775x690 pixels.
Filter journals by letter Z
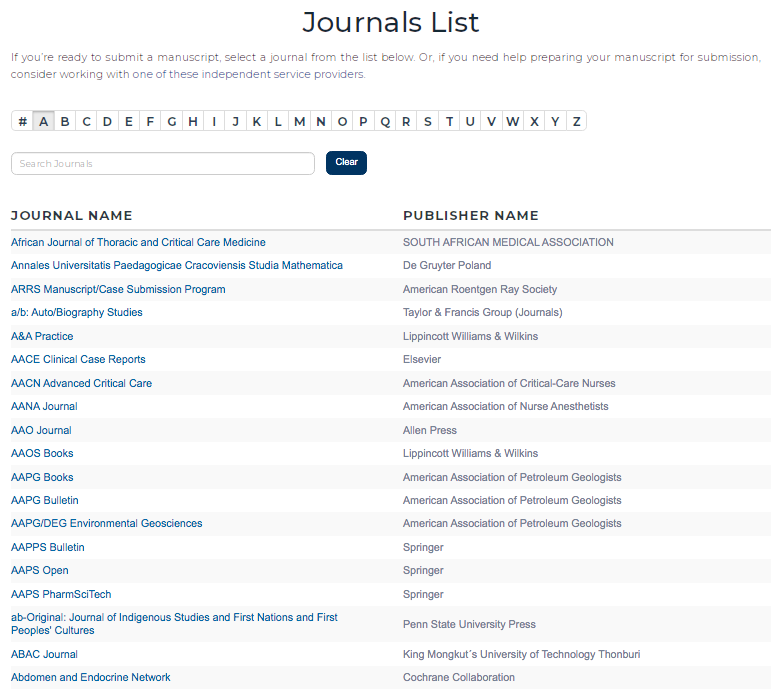pyautogui.click(x=576, y=121)
